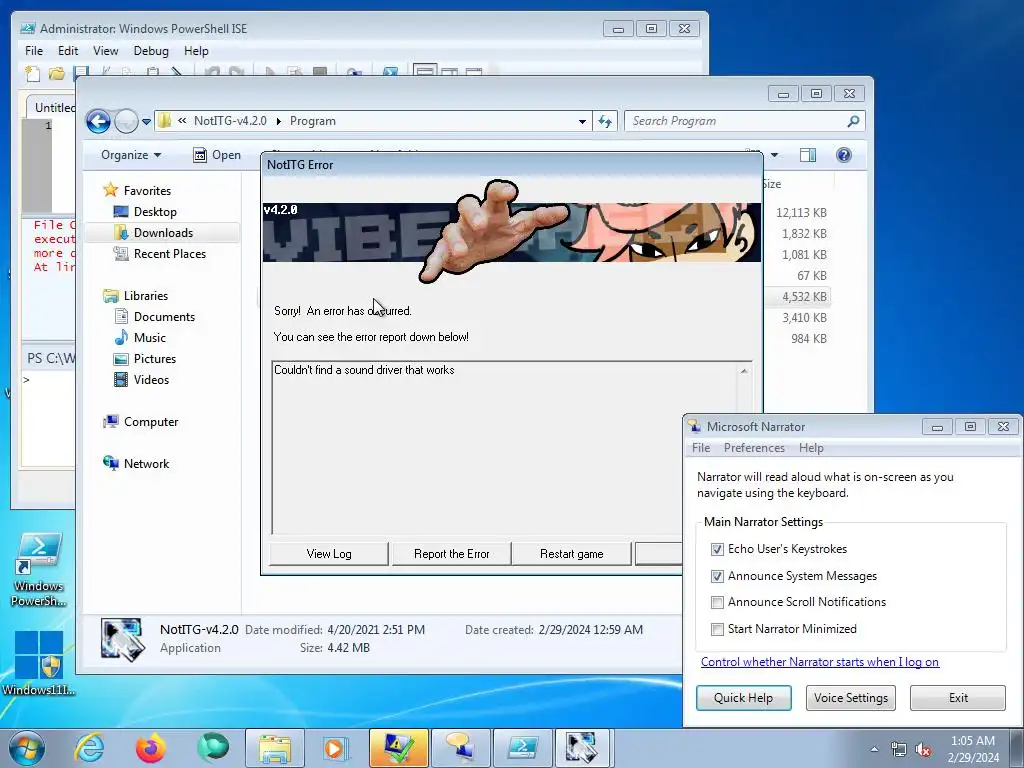Click the error report scrollbar up arrow

[x=744, y=371]
